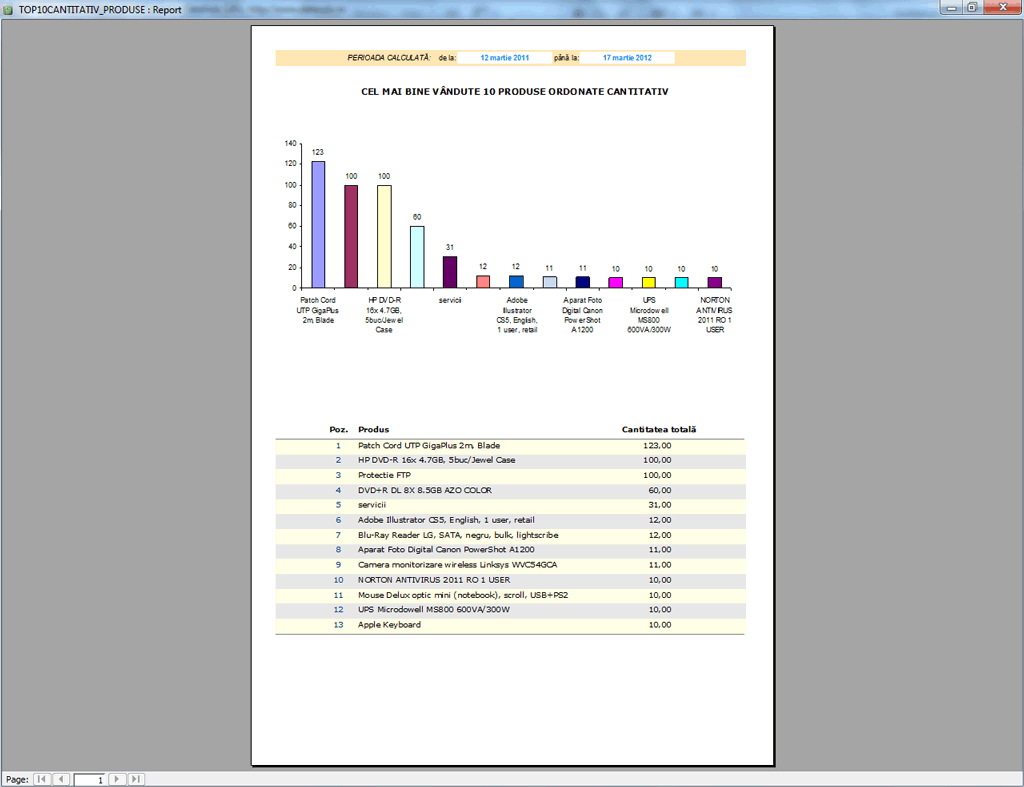Click the end date '17 martie 2012'
Viewport: 1024px width, 787px height.
(627, 57)
